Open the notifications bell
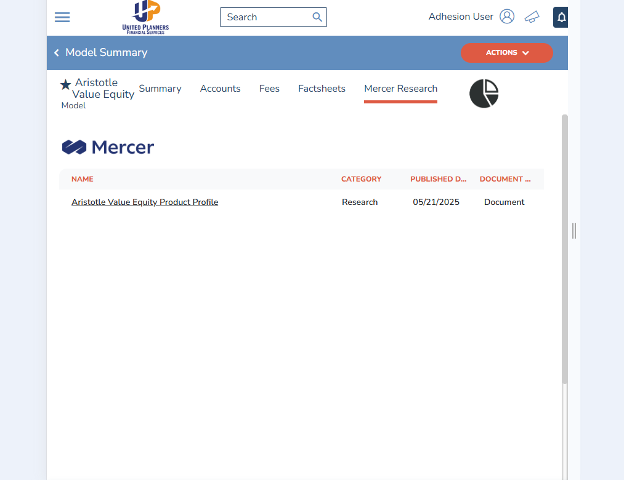624x480 pixels. [560, 18]
